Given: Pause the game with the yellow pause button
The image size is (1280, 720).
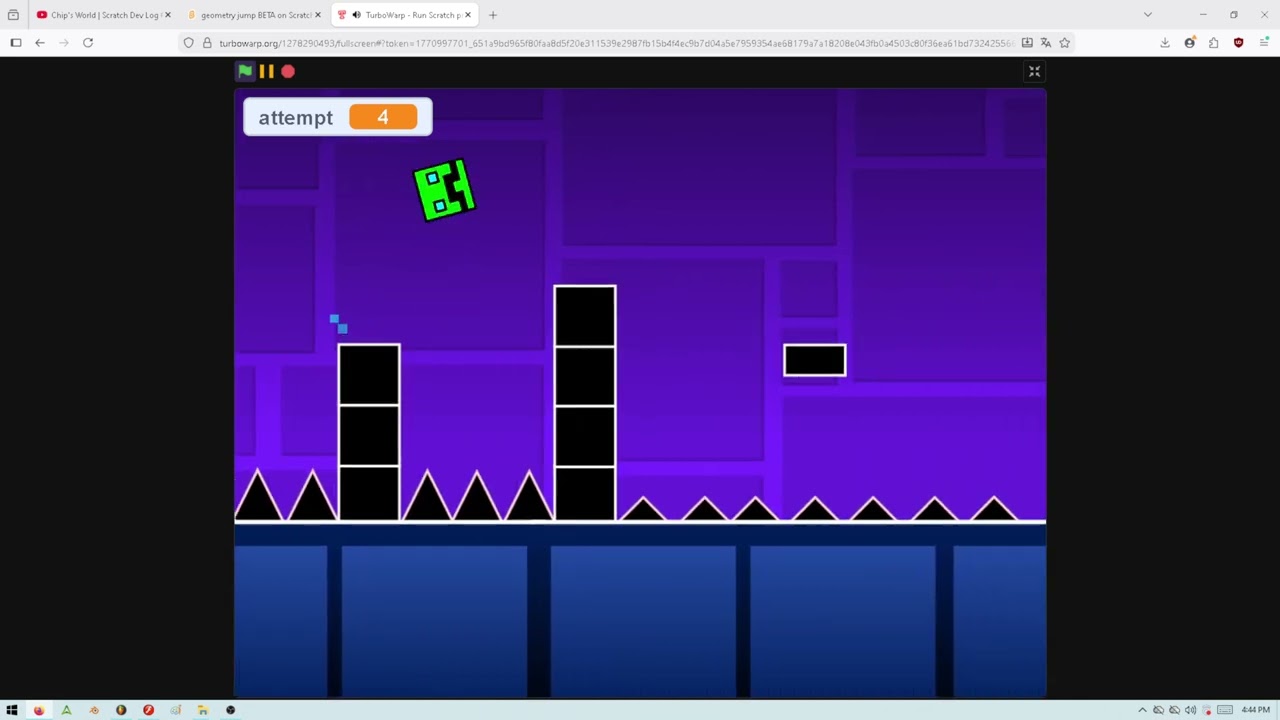Looking at the screenshot, I should point(266,71).
